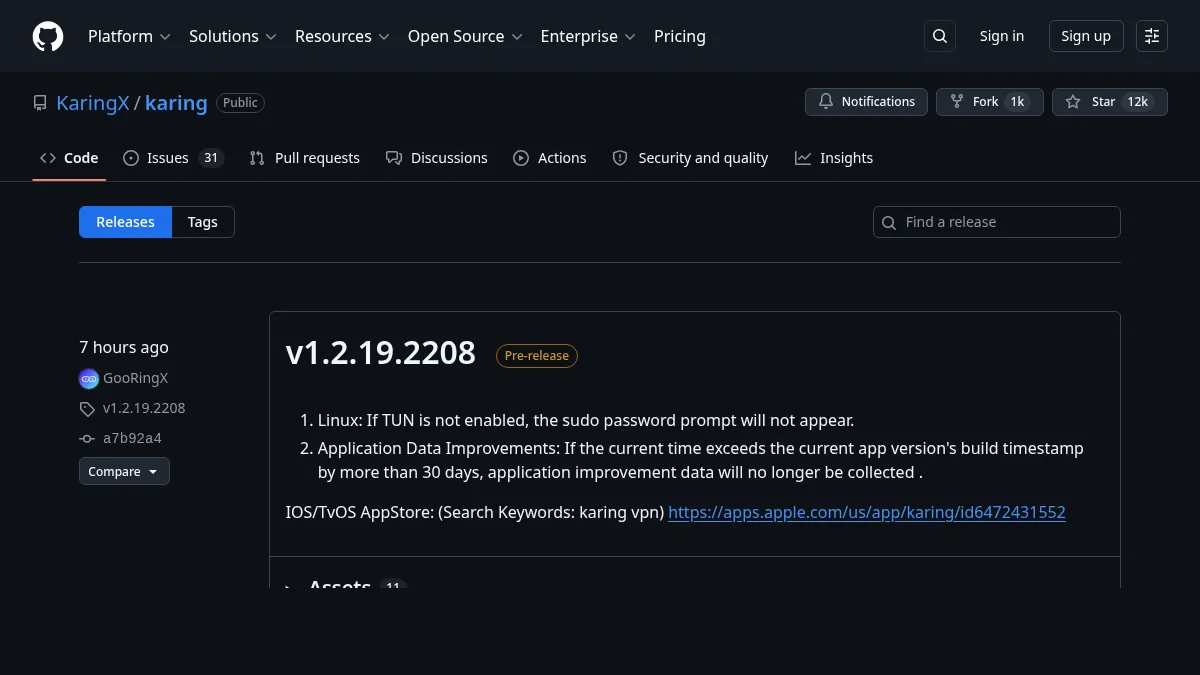Click the Insights graph icon
The image size is (1200, 675).
tap(803, 158)
